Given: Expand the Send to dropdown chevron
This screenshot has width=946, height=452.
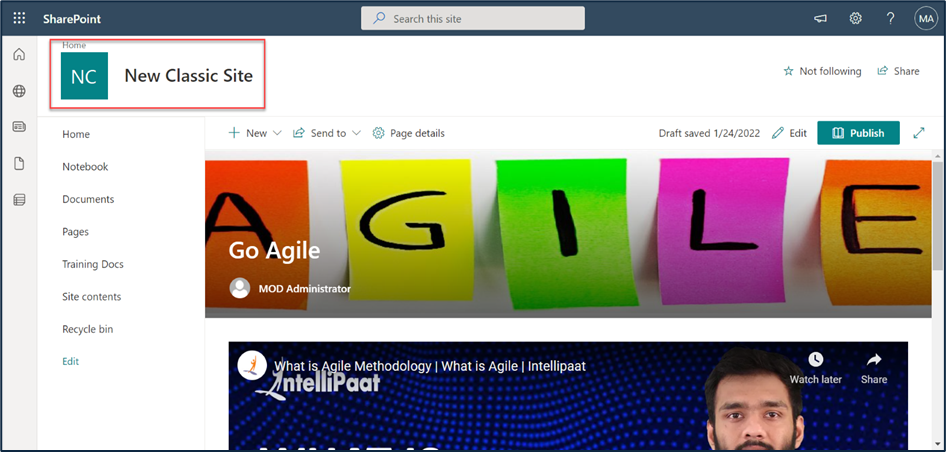Looking at the screenshot, I should (x=356, y=133).
